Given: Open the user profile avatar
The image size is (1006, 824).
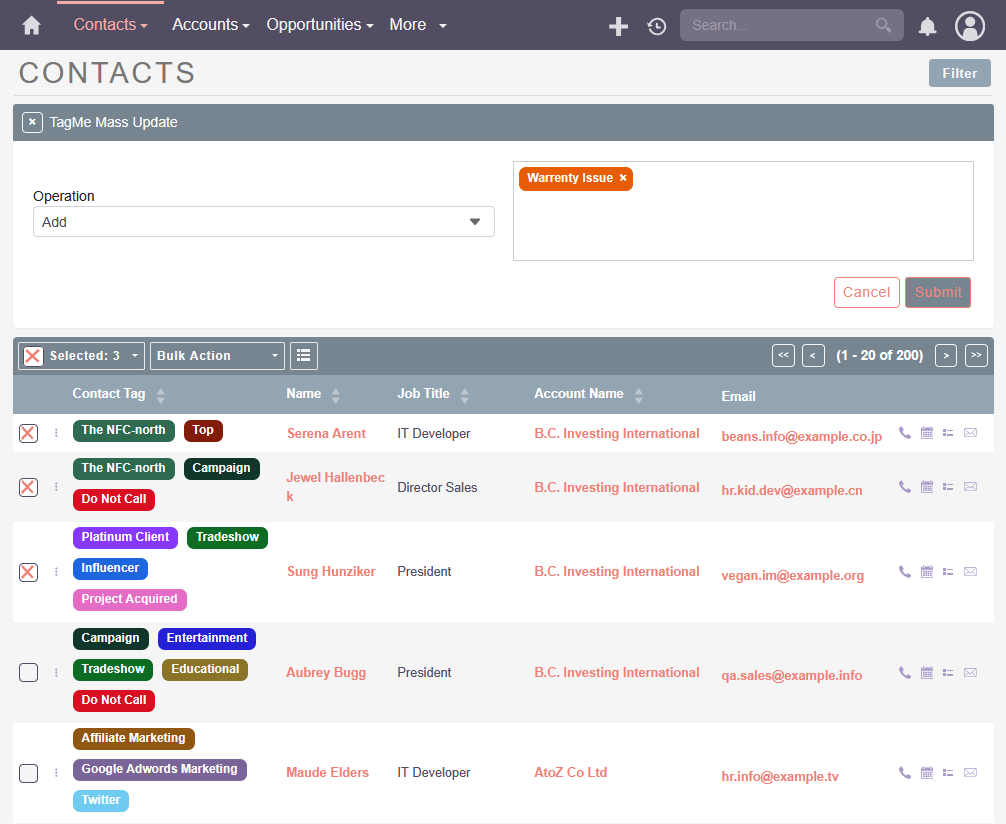Looking at the screenshot, I should tap(969, 26).
